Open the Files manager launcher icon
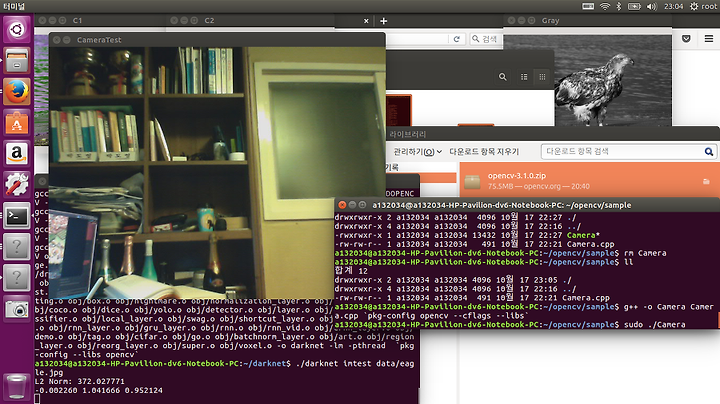Image resolution: width=720 pixels, height=404 pixels. pos(17,60)
